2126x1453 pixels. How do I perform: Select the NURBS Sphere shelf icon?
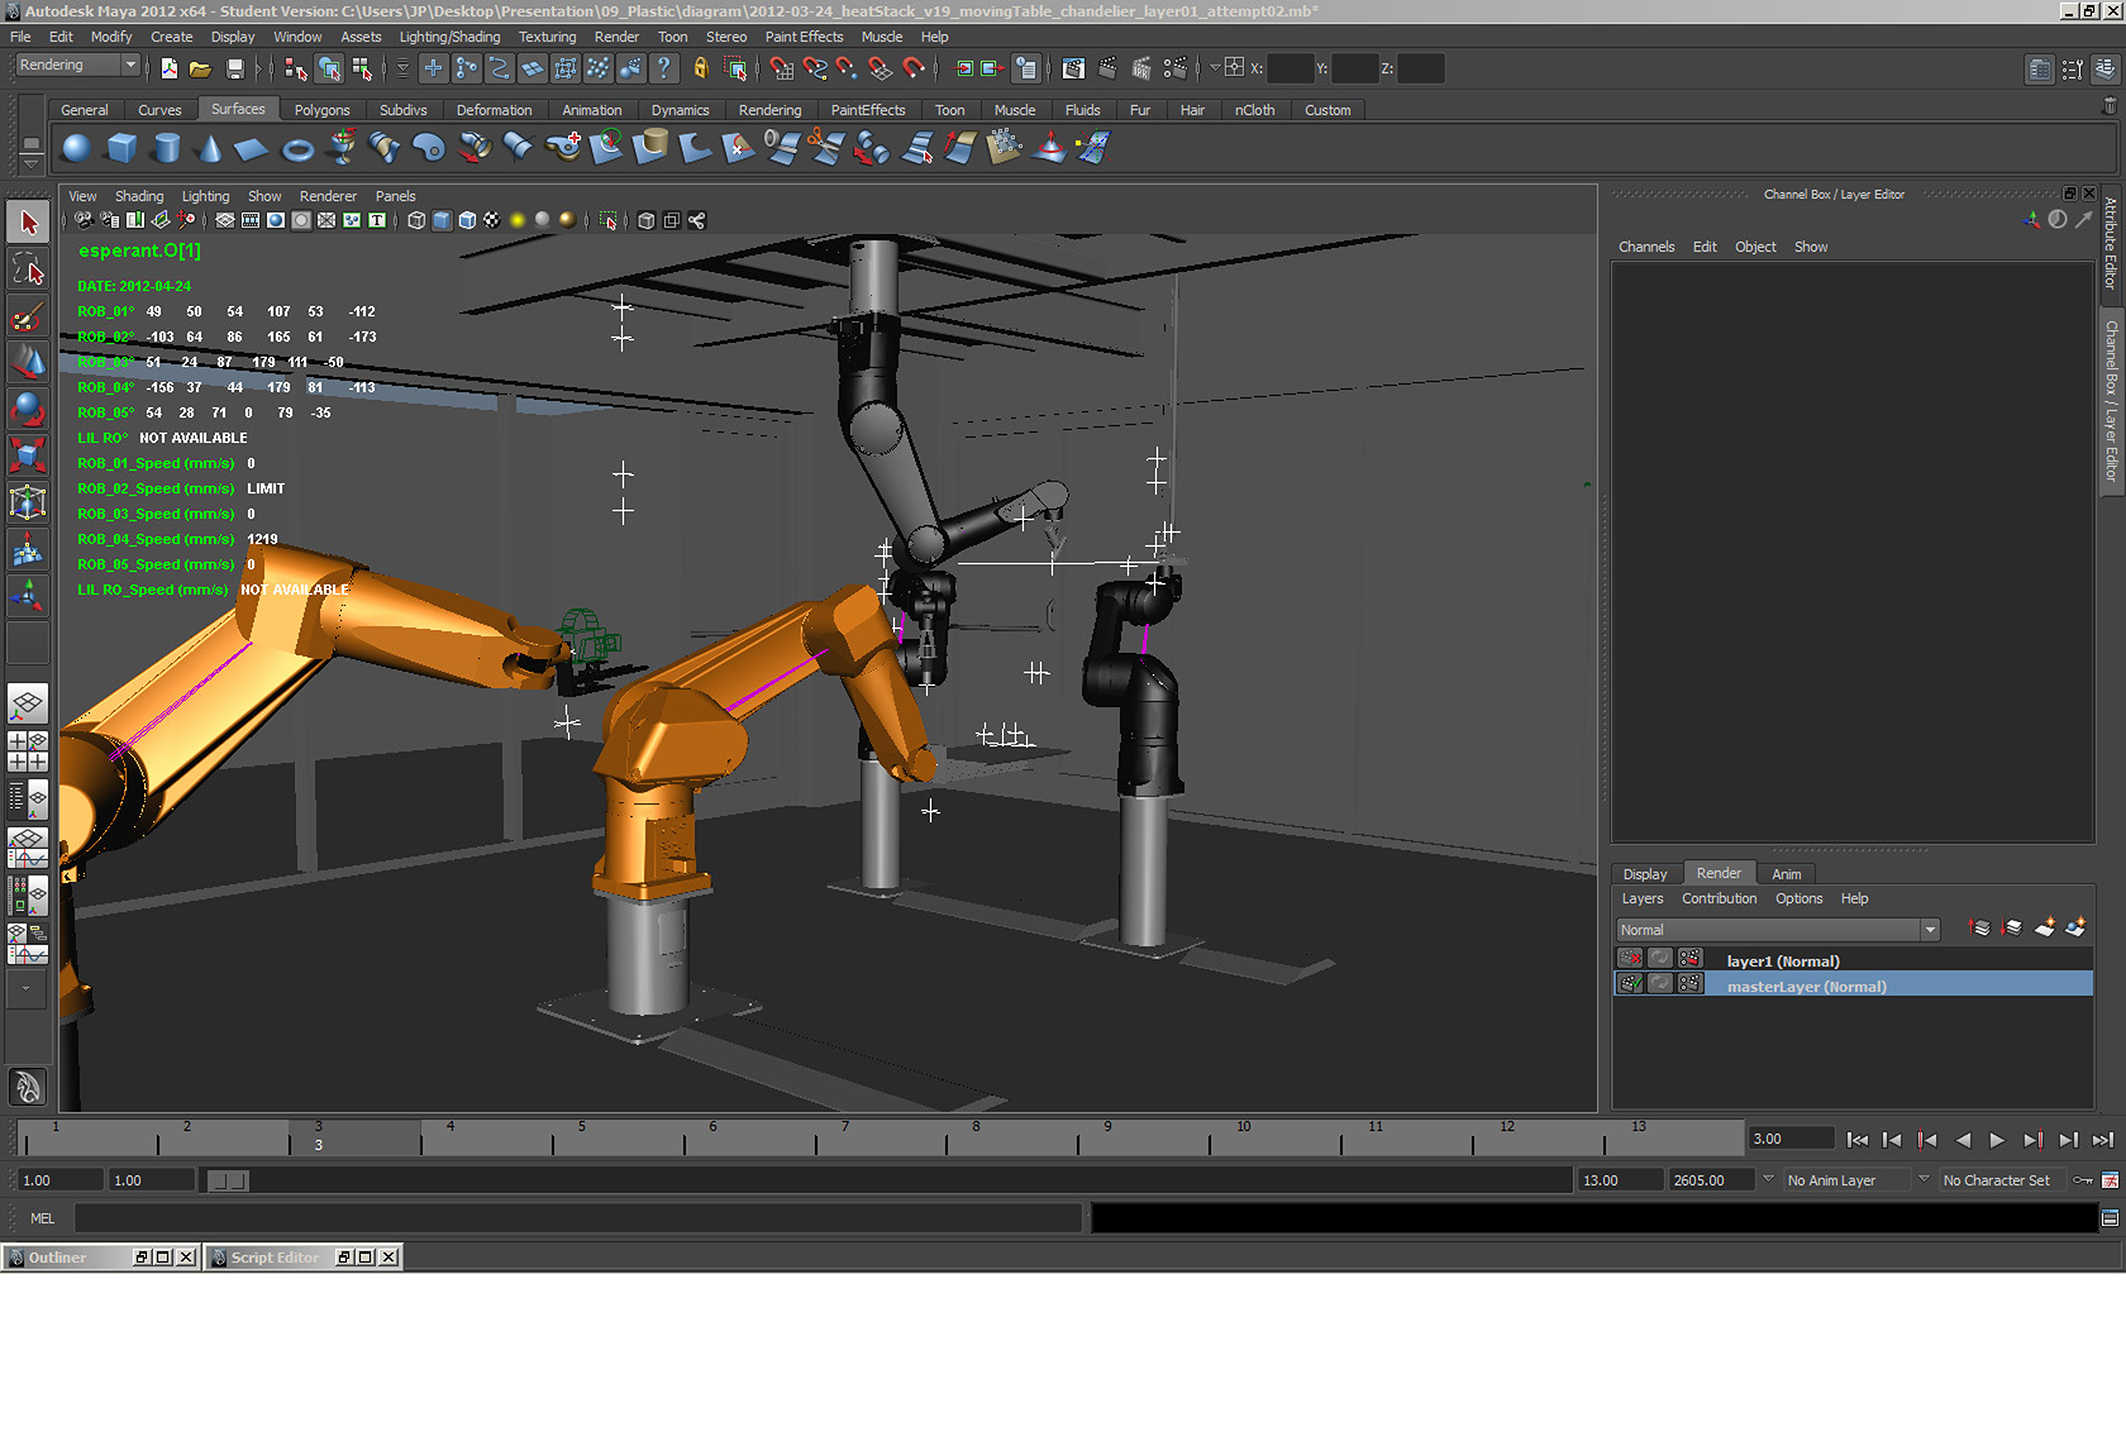76,149
